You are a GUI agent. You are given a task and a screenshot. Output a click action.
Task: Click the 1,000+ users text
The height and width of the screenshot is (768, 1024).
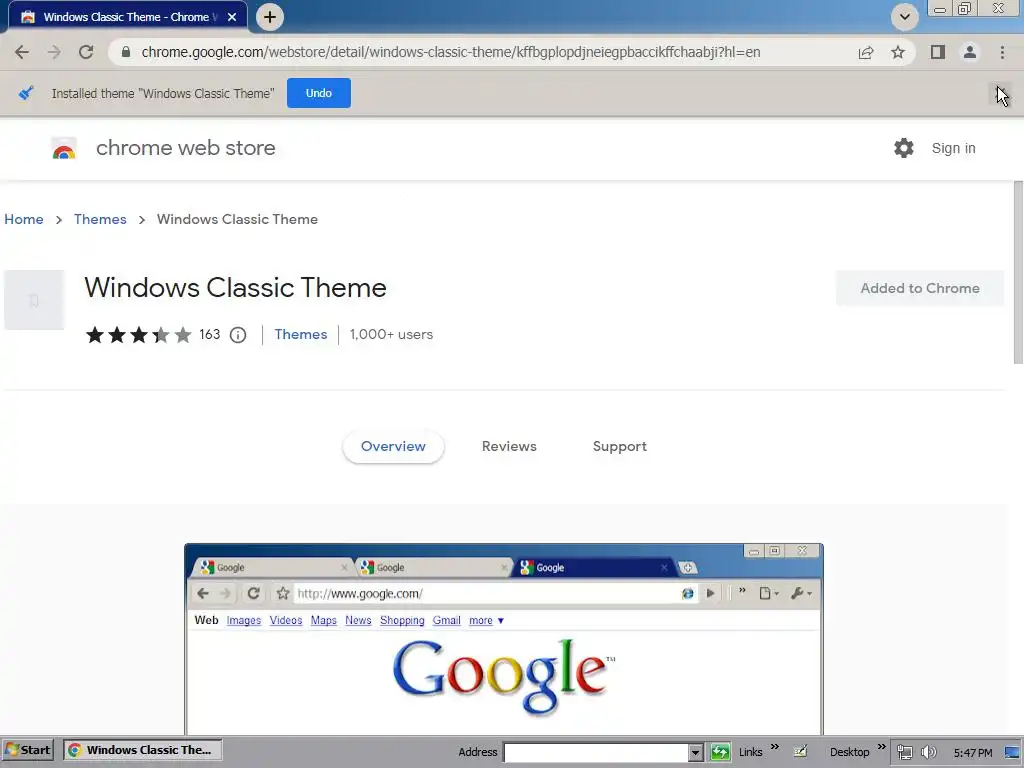(x=391, y=334)
